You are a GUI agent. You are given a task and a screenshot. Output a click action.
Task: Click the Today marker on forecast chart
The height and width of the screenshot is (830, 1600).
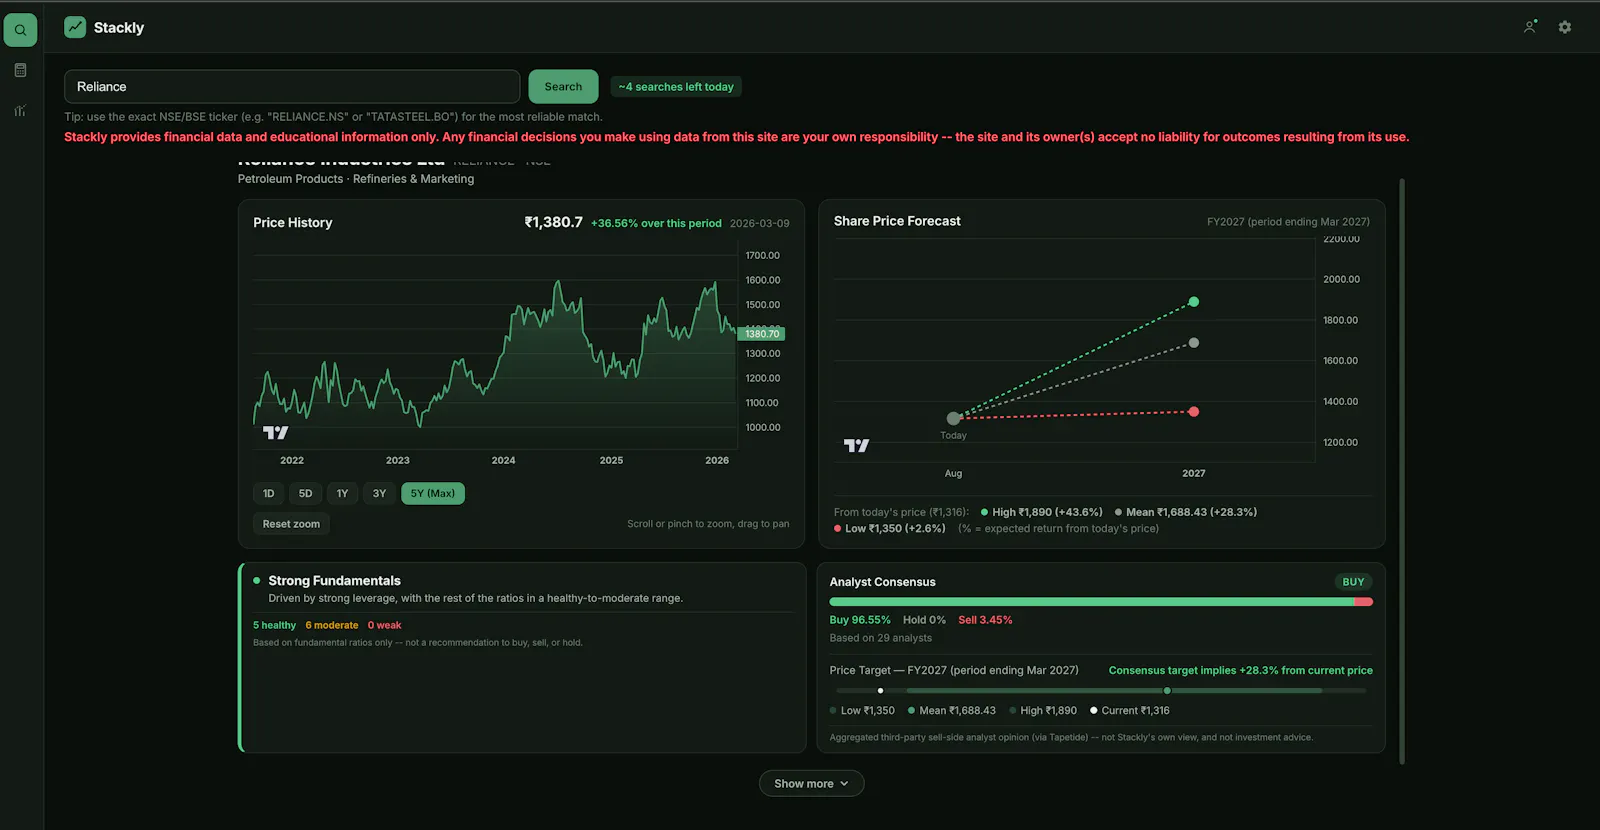click(x=953, y=418)
